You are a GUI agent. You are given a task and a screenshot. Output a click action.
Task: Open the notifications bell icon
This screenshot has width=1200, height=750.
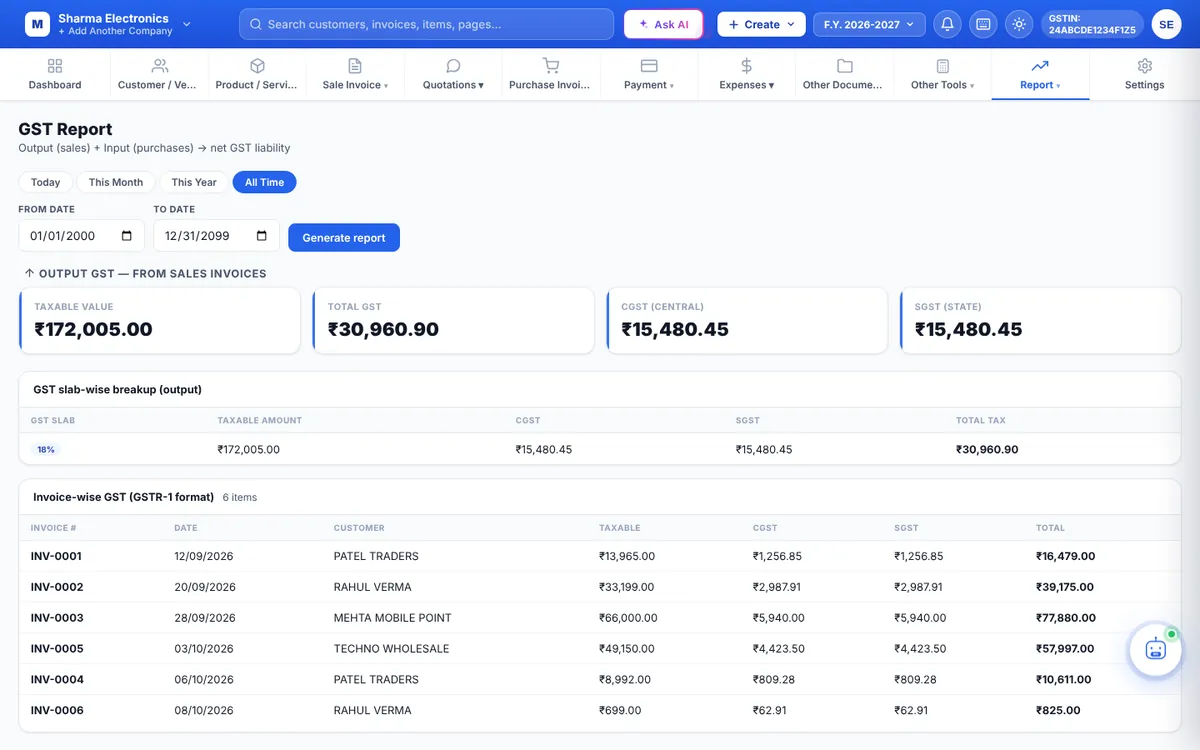[x=947, y=24]
